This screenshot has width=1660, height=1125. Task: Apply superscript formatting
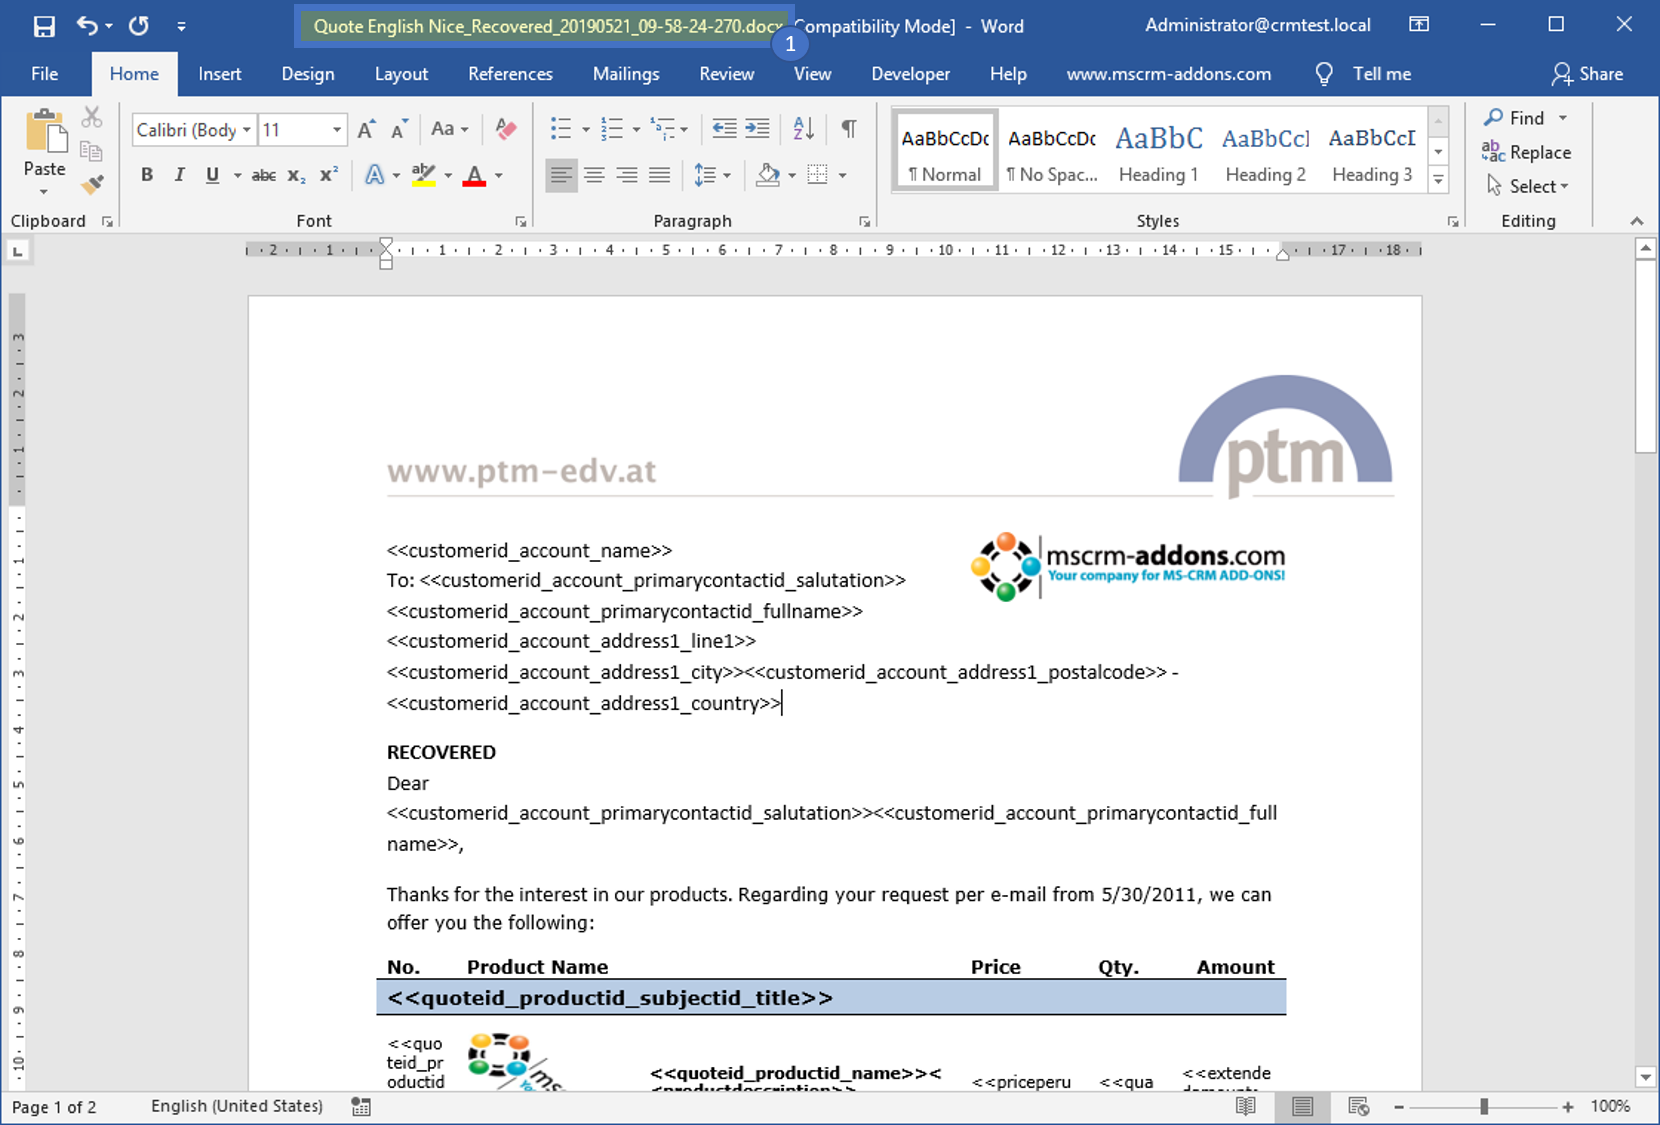click(x=329, y=175)
